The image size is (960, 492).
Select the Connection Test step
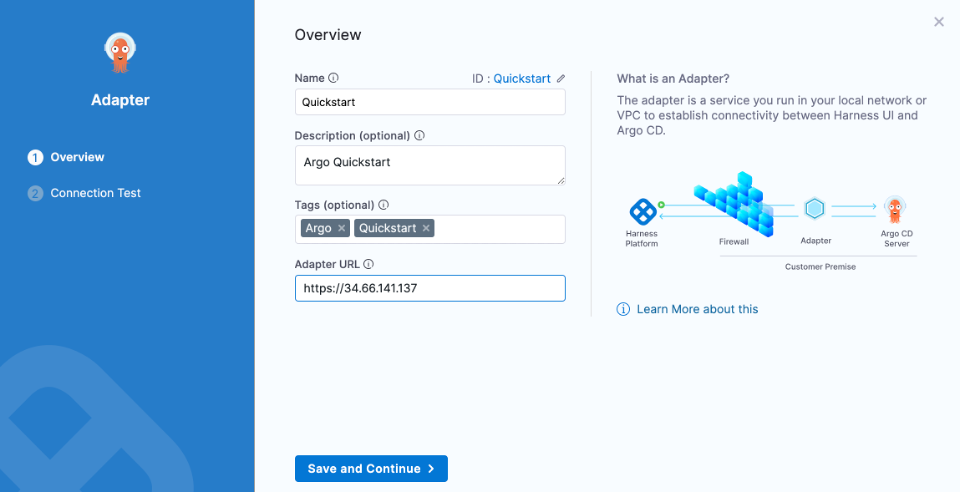(84, 193)
